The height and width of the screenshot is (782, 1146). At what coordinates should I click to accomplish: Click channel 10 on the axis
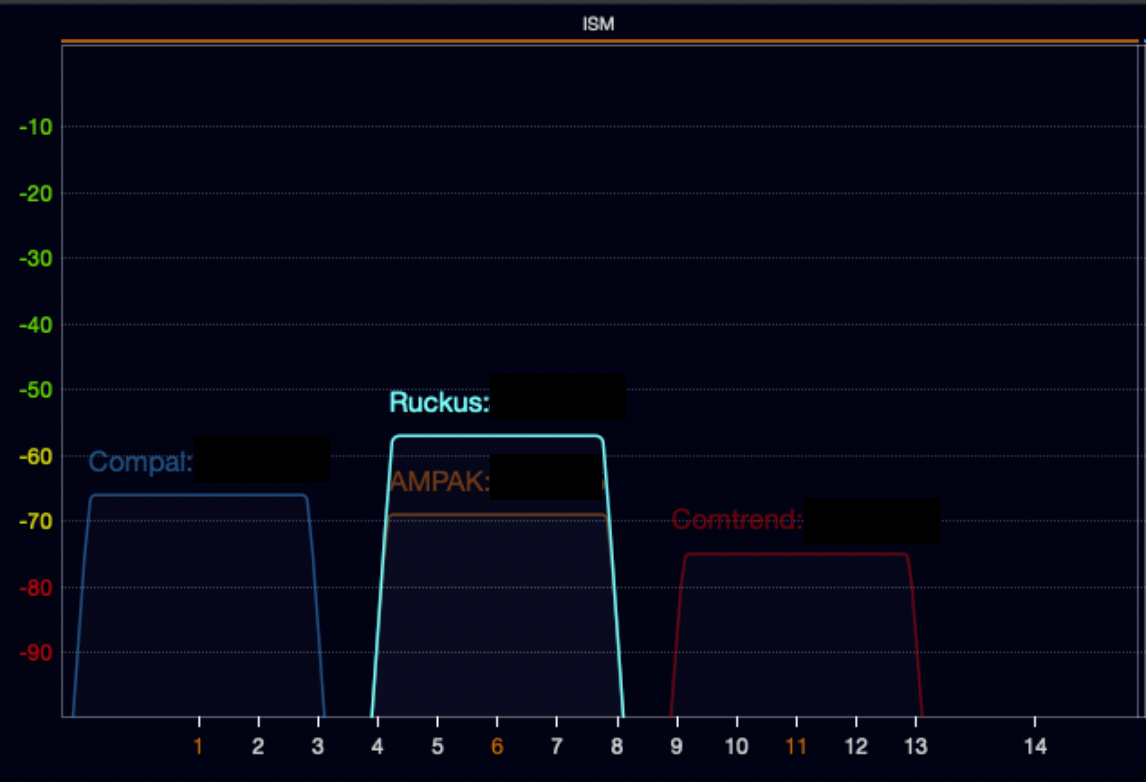(737, 746)
